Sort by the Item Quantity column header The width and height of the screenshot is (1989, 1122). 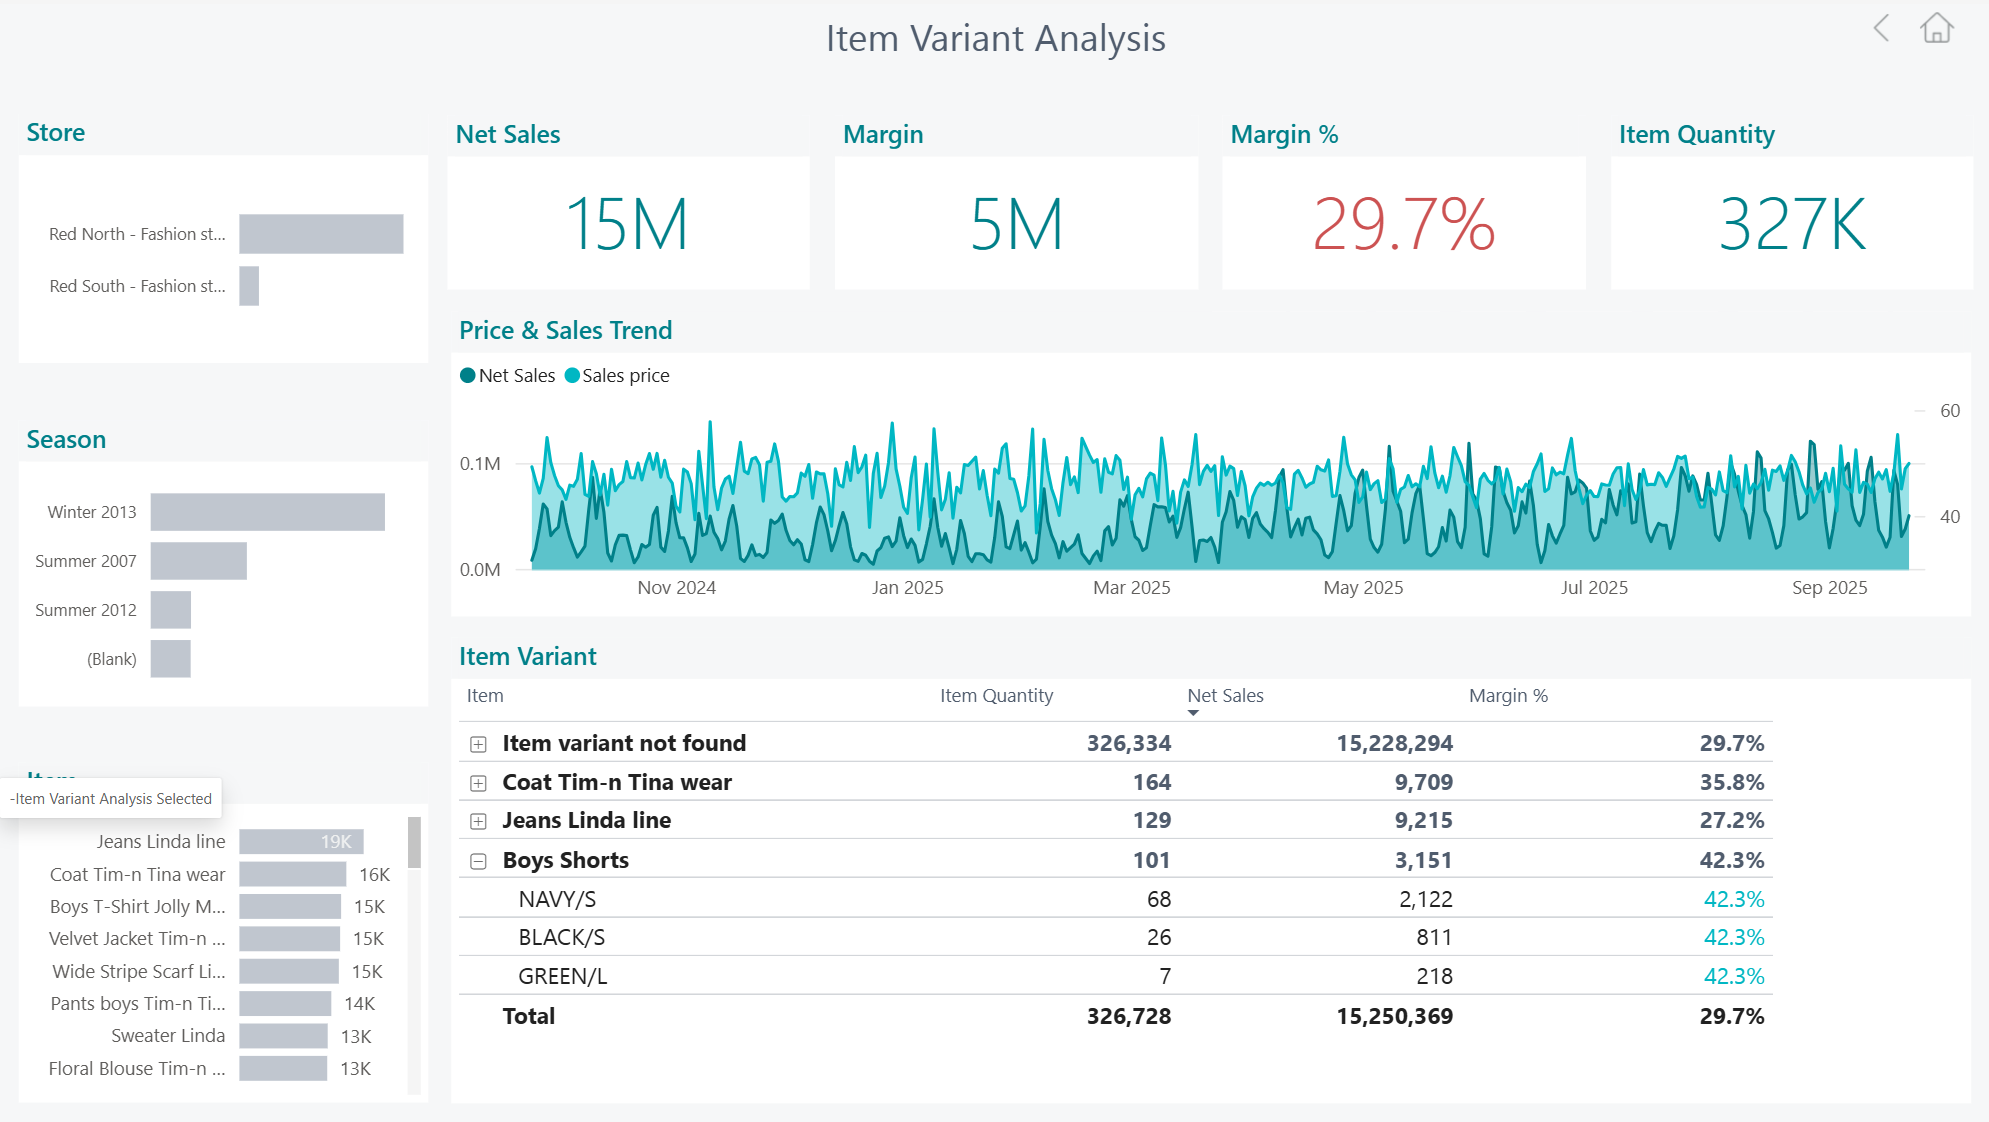996,696
